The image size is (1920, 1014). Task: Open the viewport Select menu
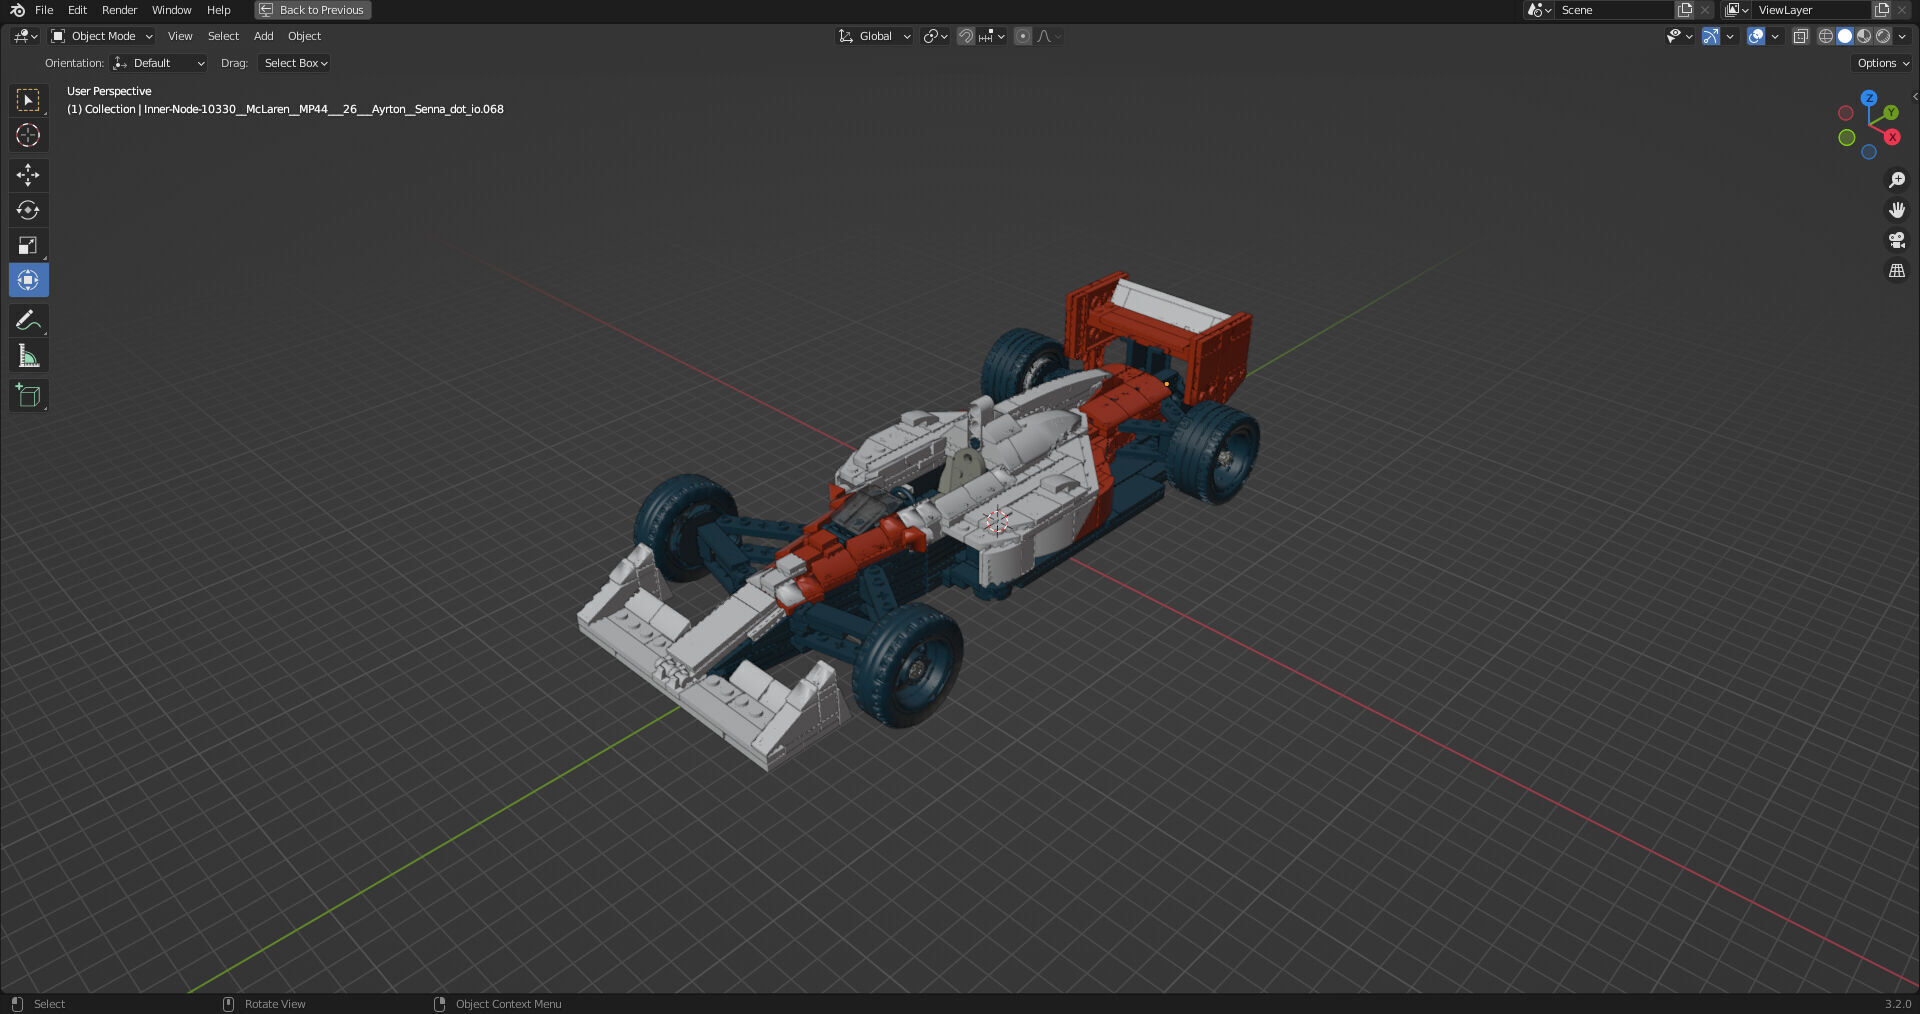pos(223,36)
